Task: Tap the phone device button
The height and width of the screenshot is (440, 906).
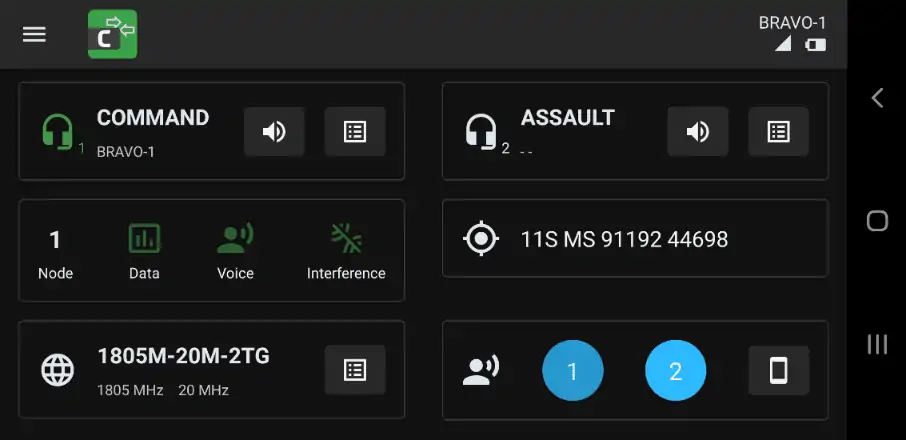Action: point(778,370)
